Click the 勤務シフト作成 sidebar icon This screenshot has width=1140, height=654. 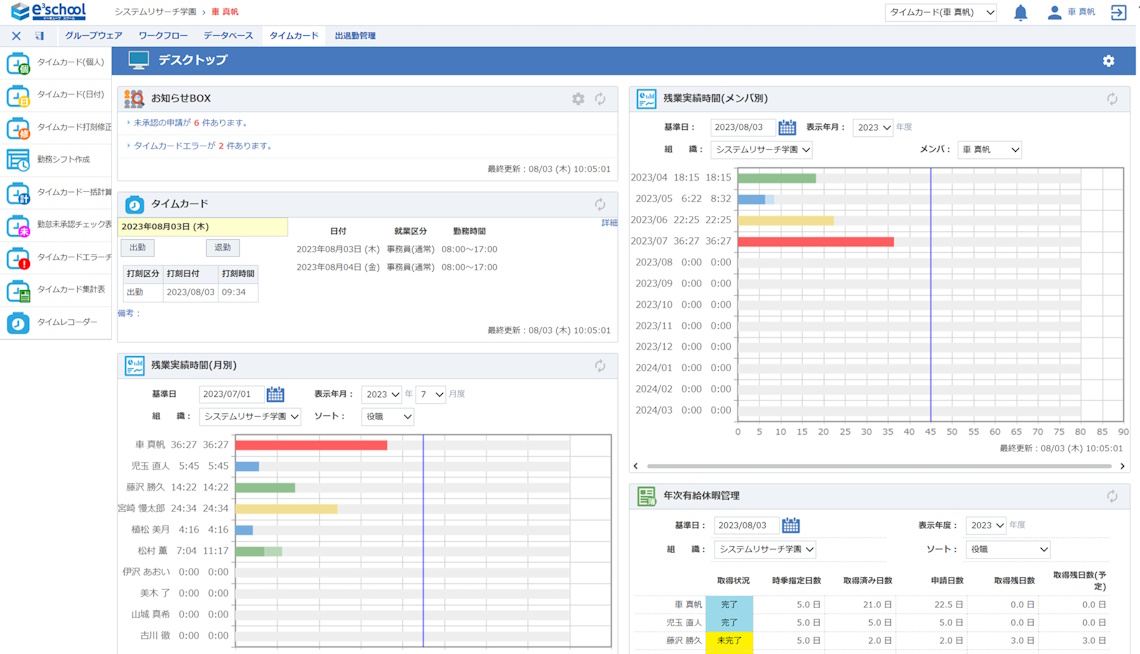18,160
